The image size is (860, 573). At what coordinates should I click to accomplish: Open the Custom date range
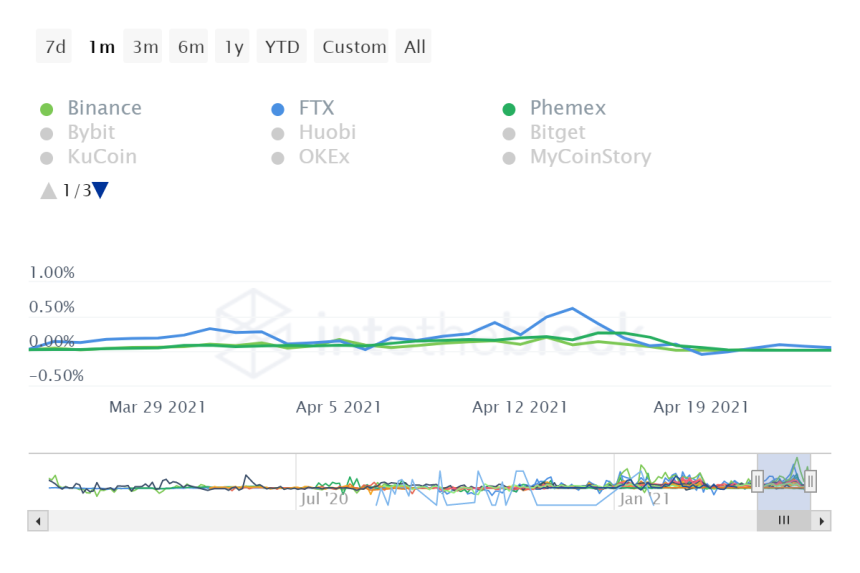click(354, 47)
